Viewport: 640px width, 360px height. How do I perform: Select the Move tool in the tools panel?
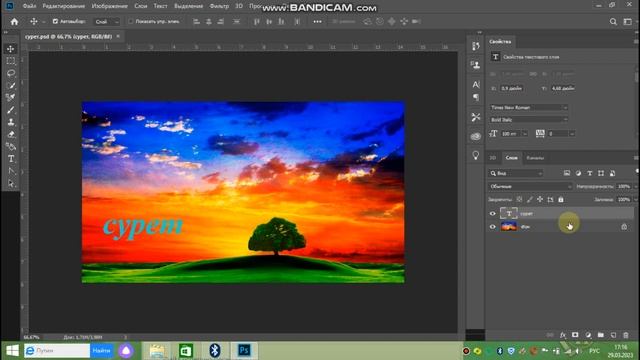(x=11, y=49)
